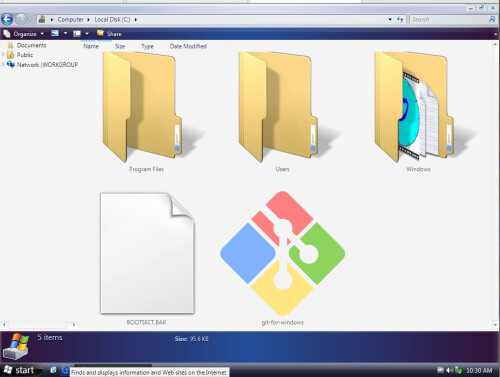Viewport: 500px width, 377px height.
Task: Select the Program Files folder icon
Action: [147, 107]
